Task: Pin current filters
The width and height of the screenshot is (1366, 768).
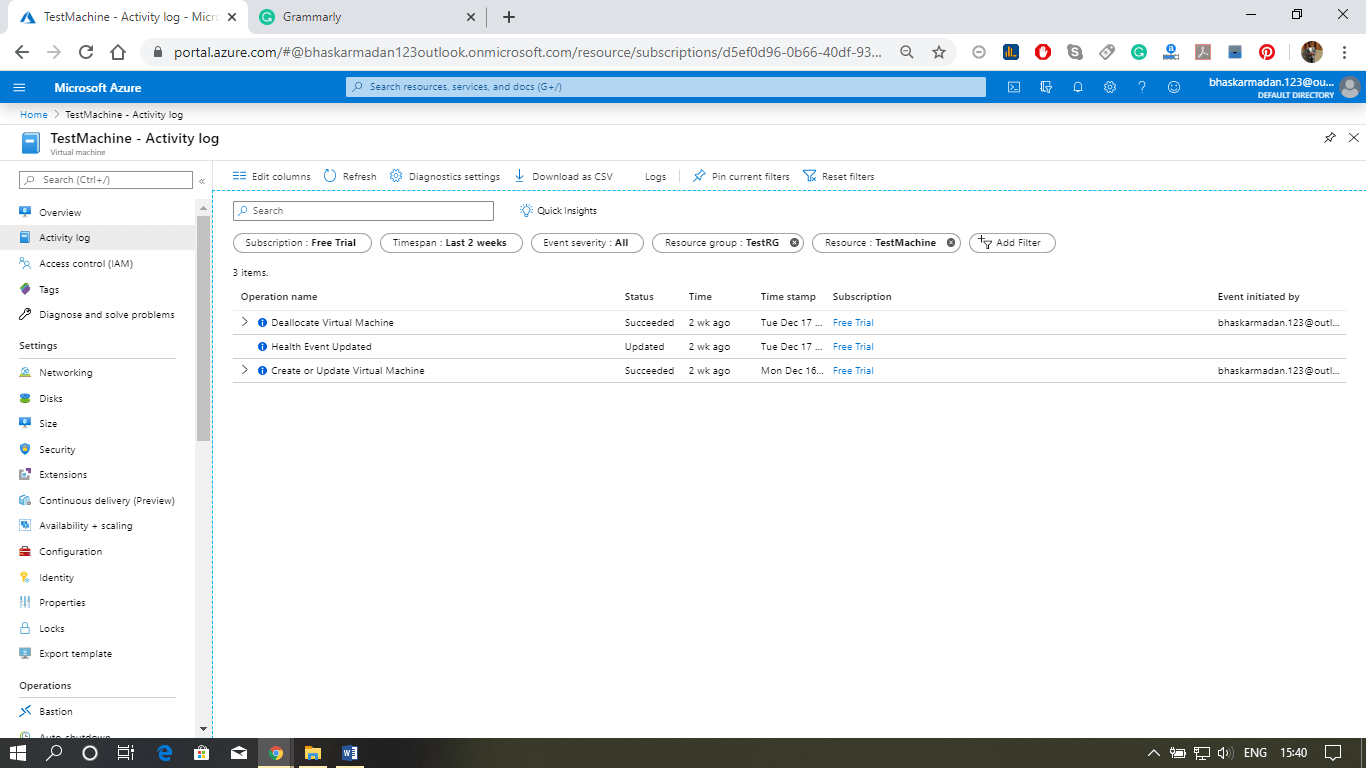Action: pyautogui.click(x=741, y=176)
